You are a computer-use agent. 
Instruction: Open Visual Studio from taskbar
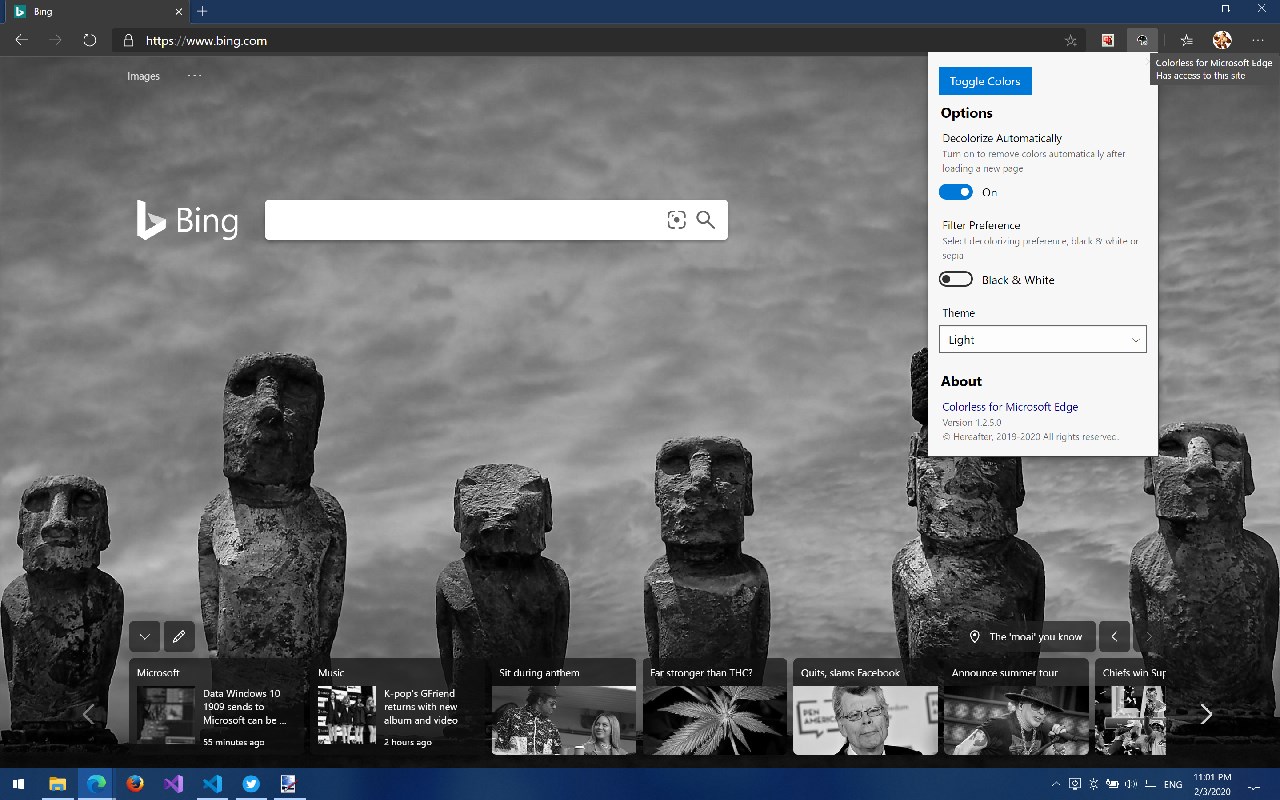[174, 784]
